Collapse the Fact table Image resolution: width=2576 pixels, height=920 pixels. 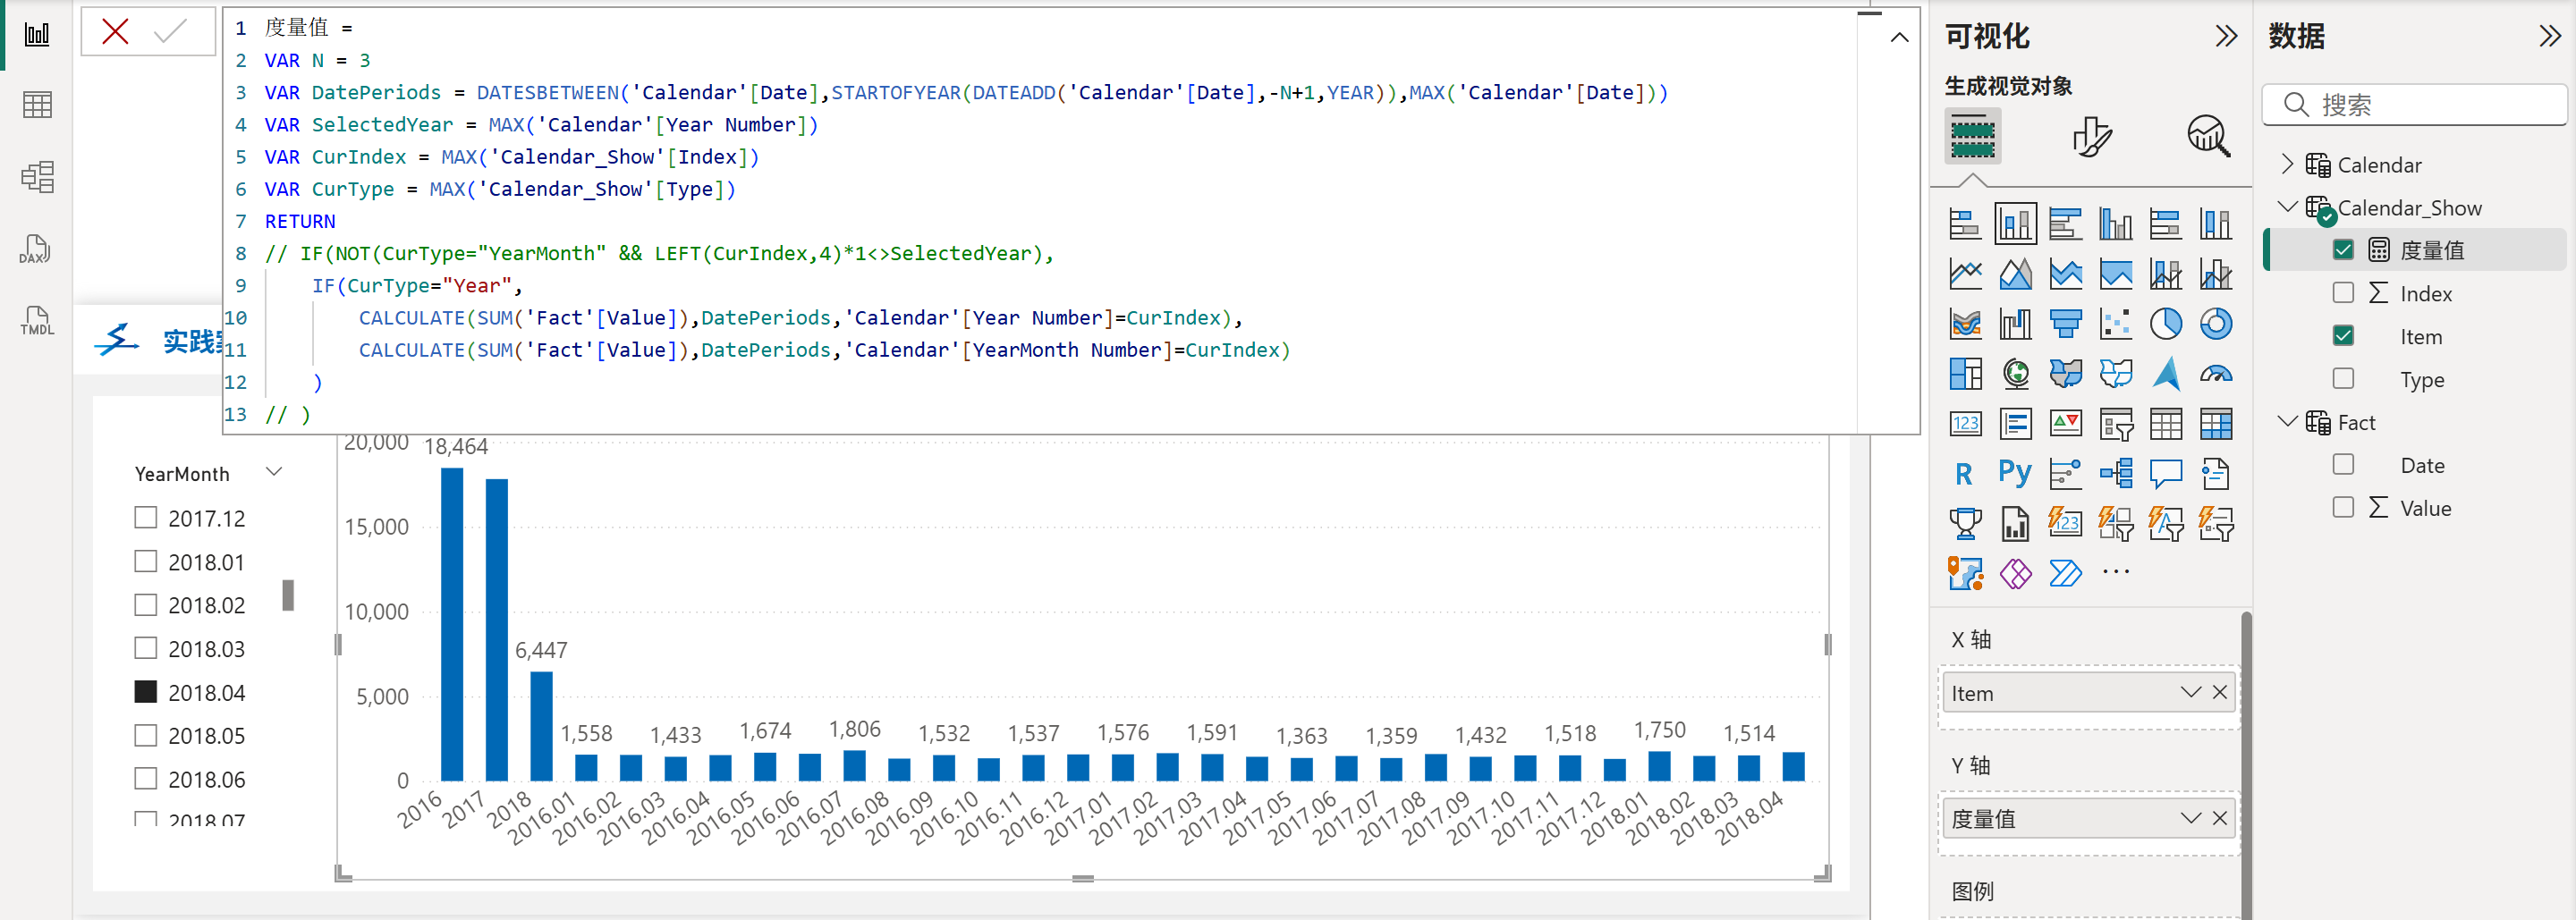(2287, 422)
